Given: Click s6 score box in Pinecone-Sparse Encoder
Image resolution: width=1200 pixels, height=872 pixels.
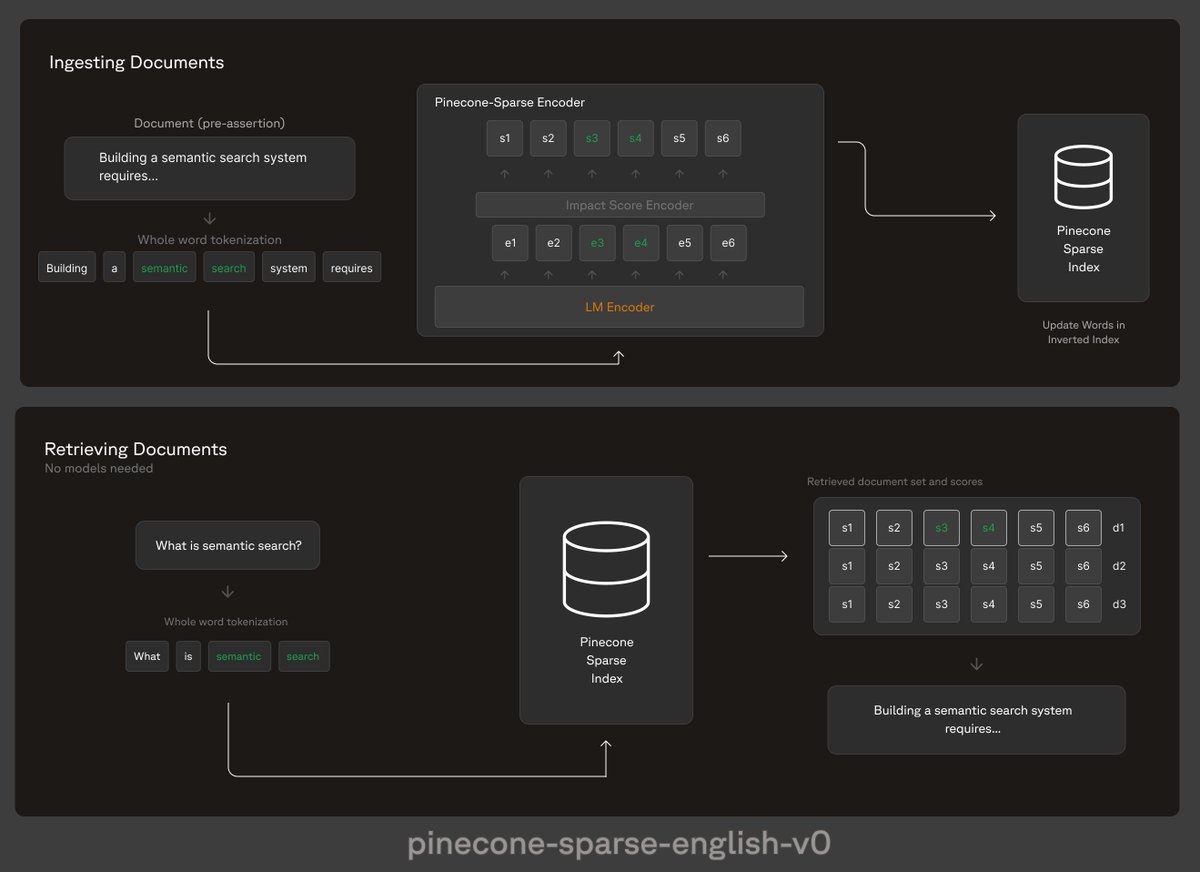Looking at the screenshot, I should click(x=723, y=138).
